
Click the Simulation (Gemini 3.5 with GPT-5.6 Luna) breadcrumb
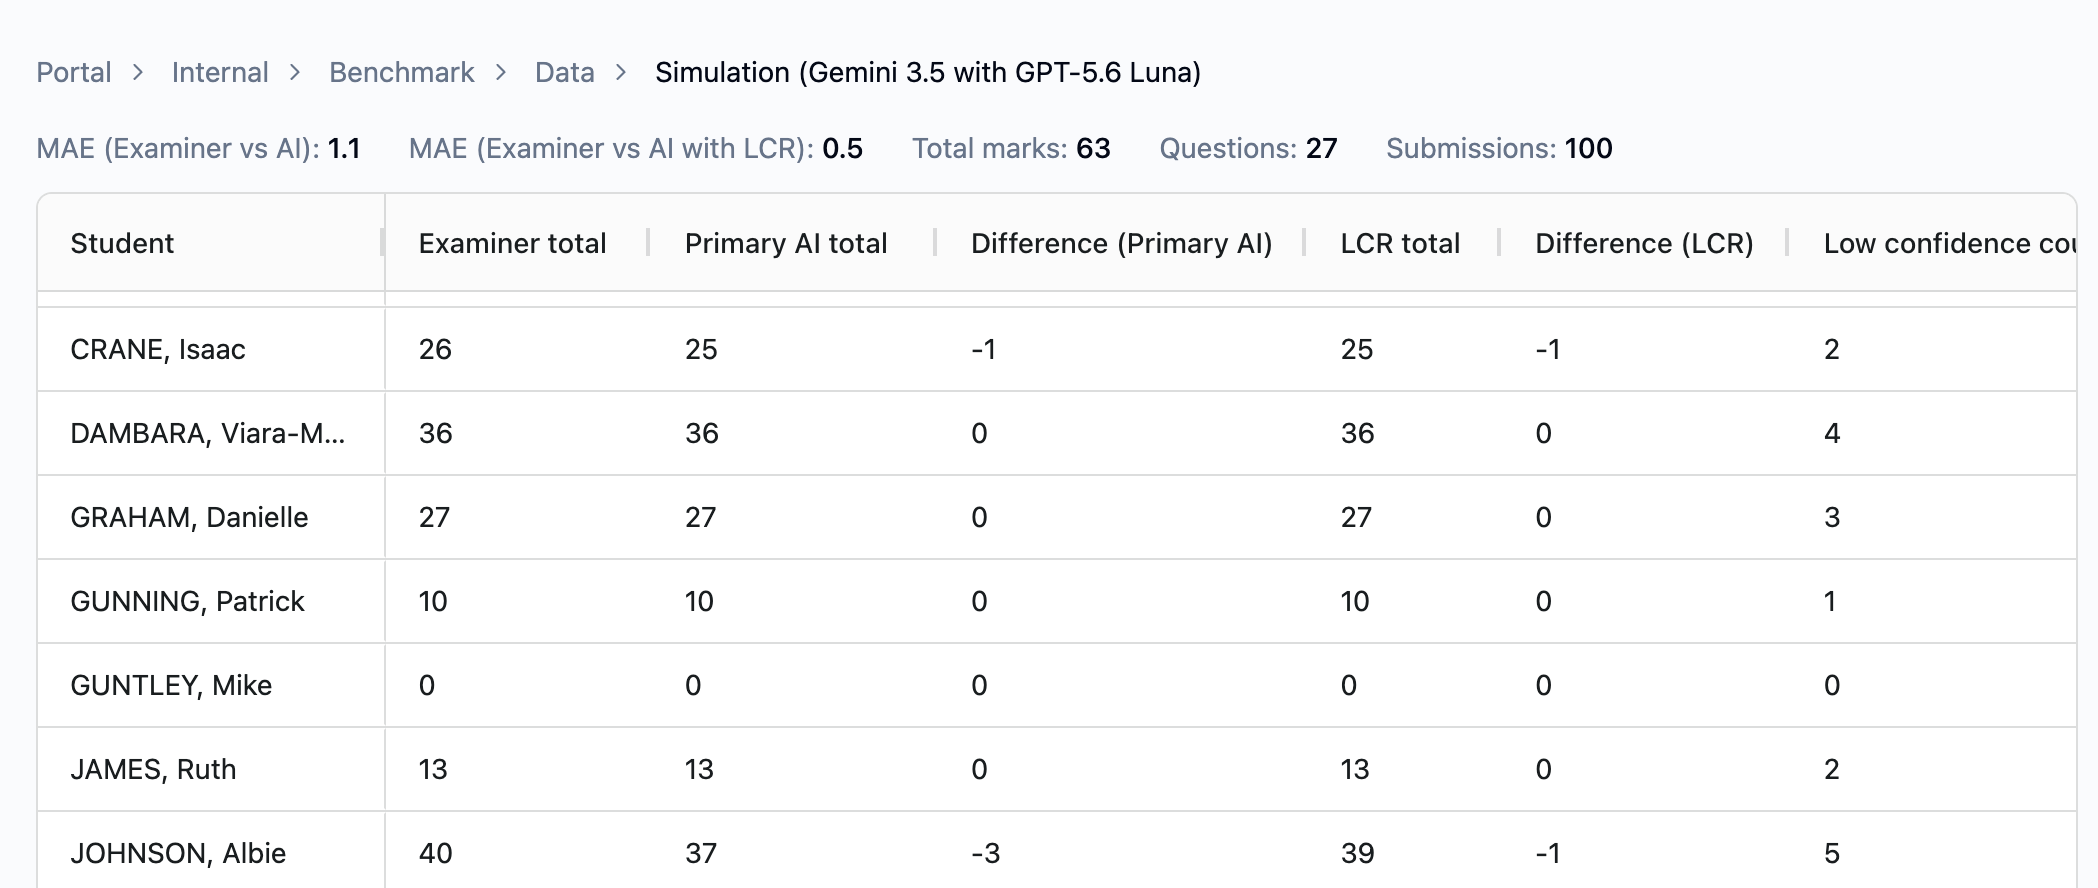coord(928,72)
